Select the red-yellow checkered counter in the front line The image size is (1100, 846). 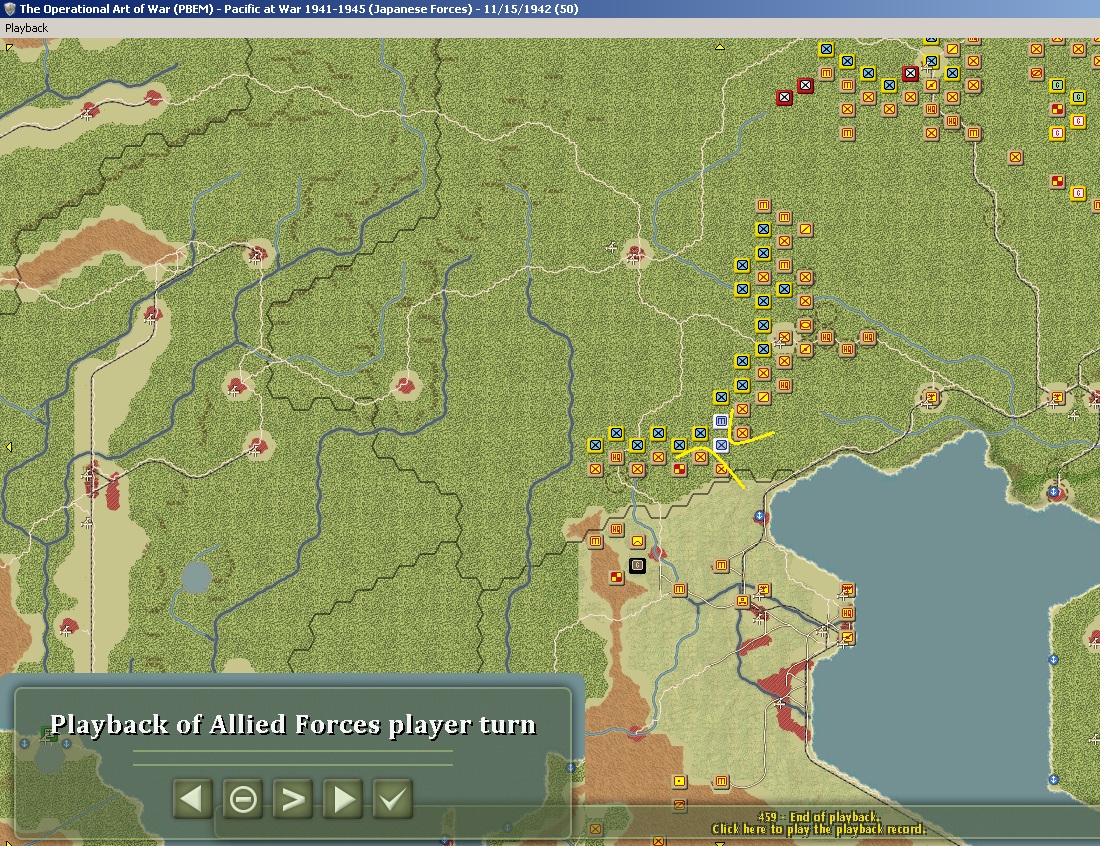coord(679,469)
